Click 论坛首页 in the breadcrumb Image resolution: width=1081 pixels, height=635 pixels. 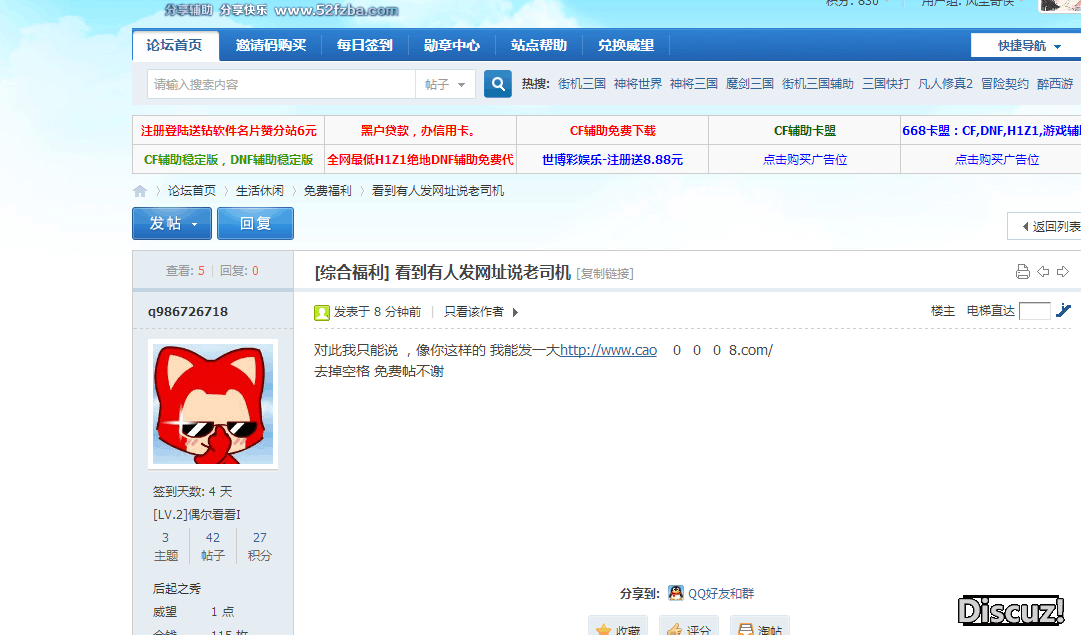point(192,190)
